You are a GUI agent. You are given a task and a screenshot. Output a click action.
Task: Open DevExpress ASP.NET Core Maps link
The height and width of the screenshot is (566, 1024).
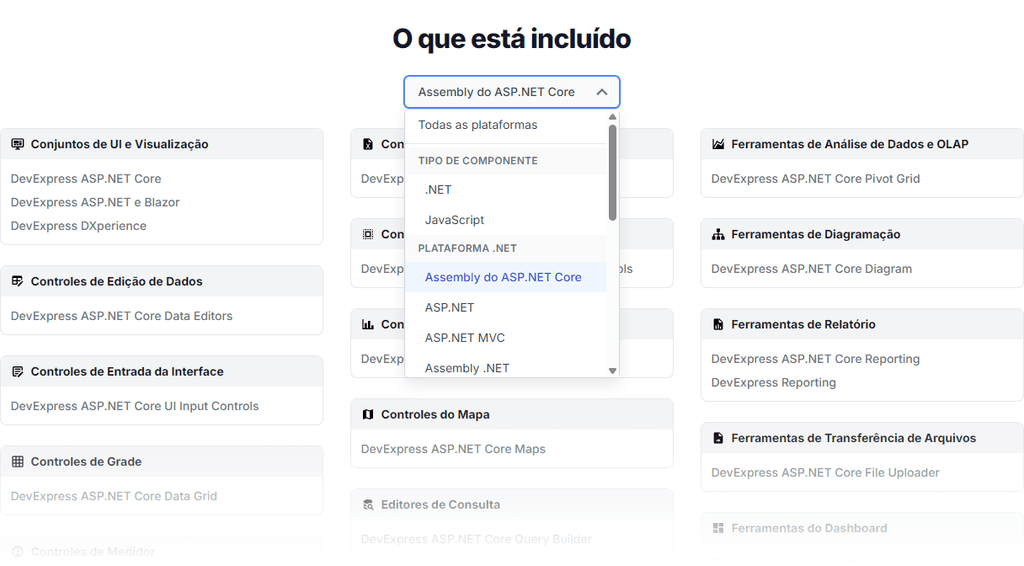453,449
